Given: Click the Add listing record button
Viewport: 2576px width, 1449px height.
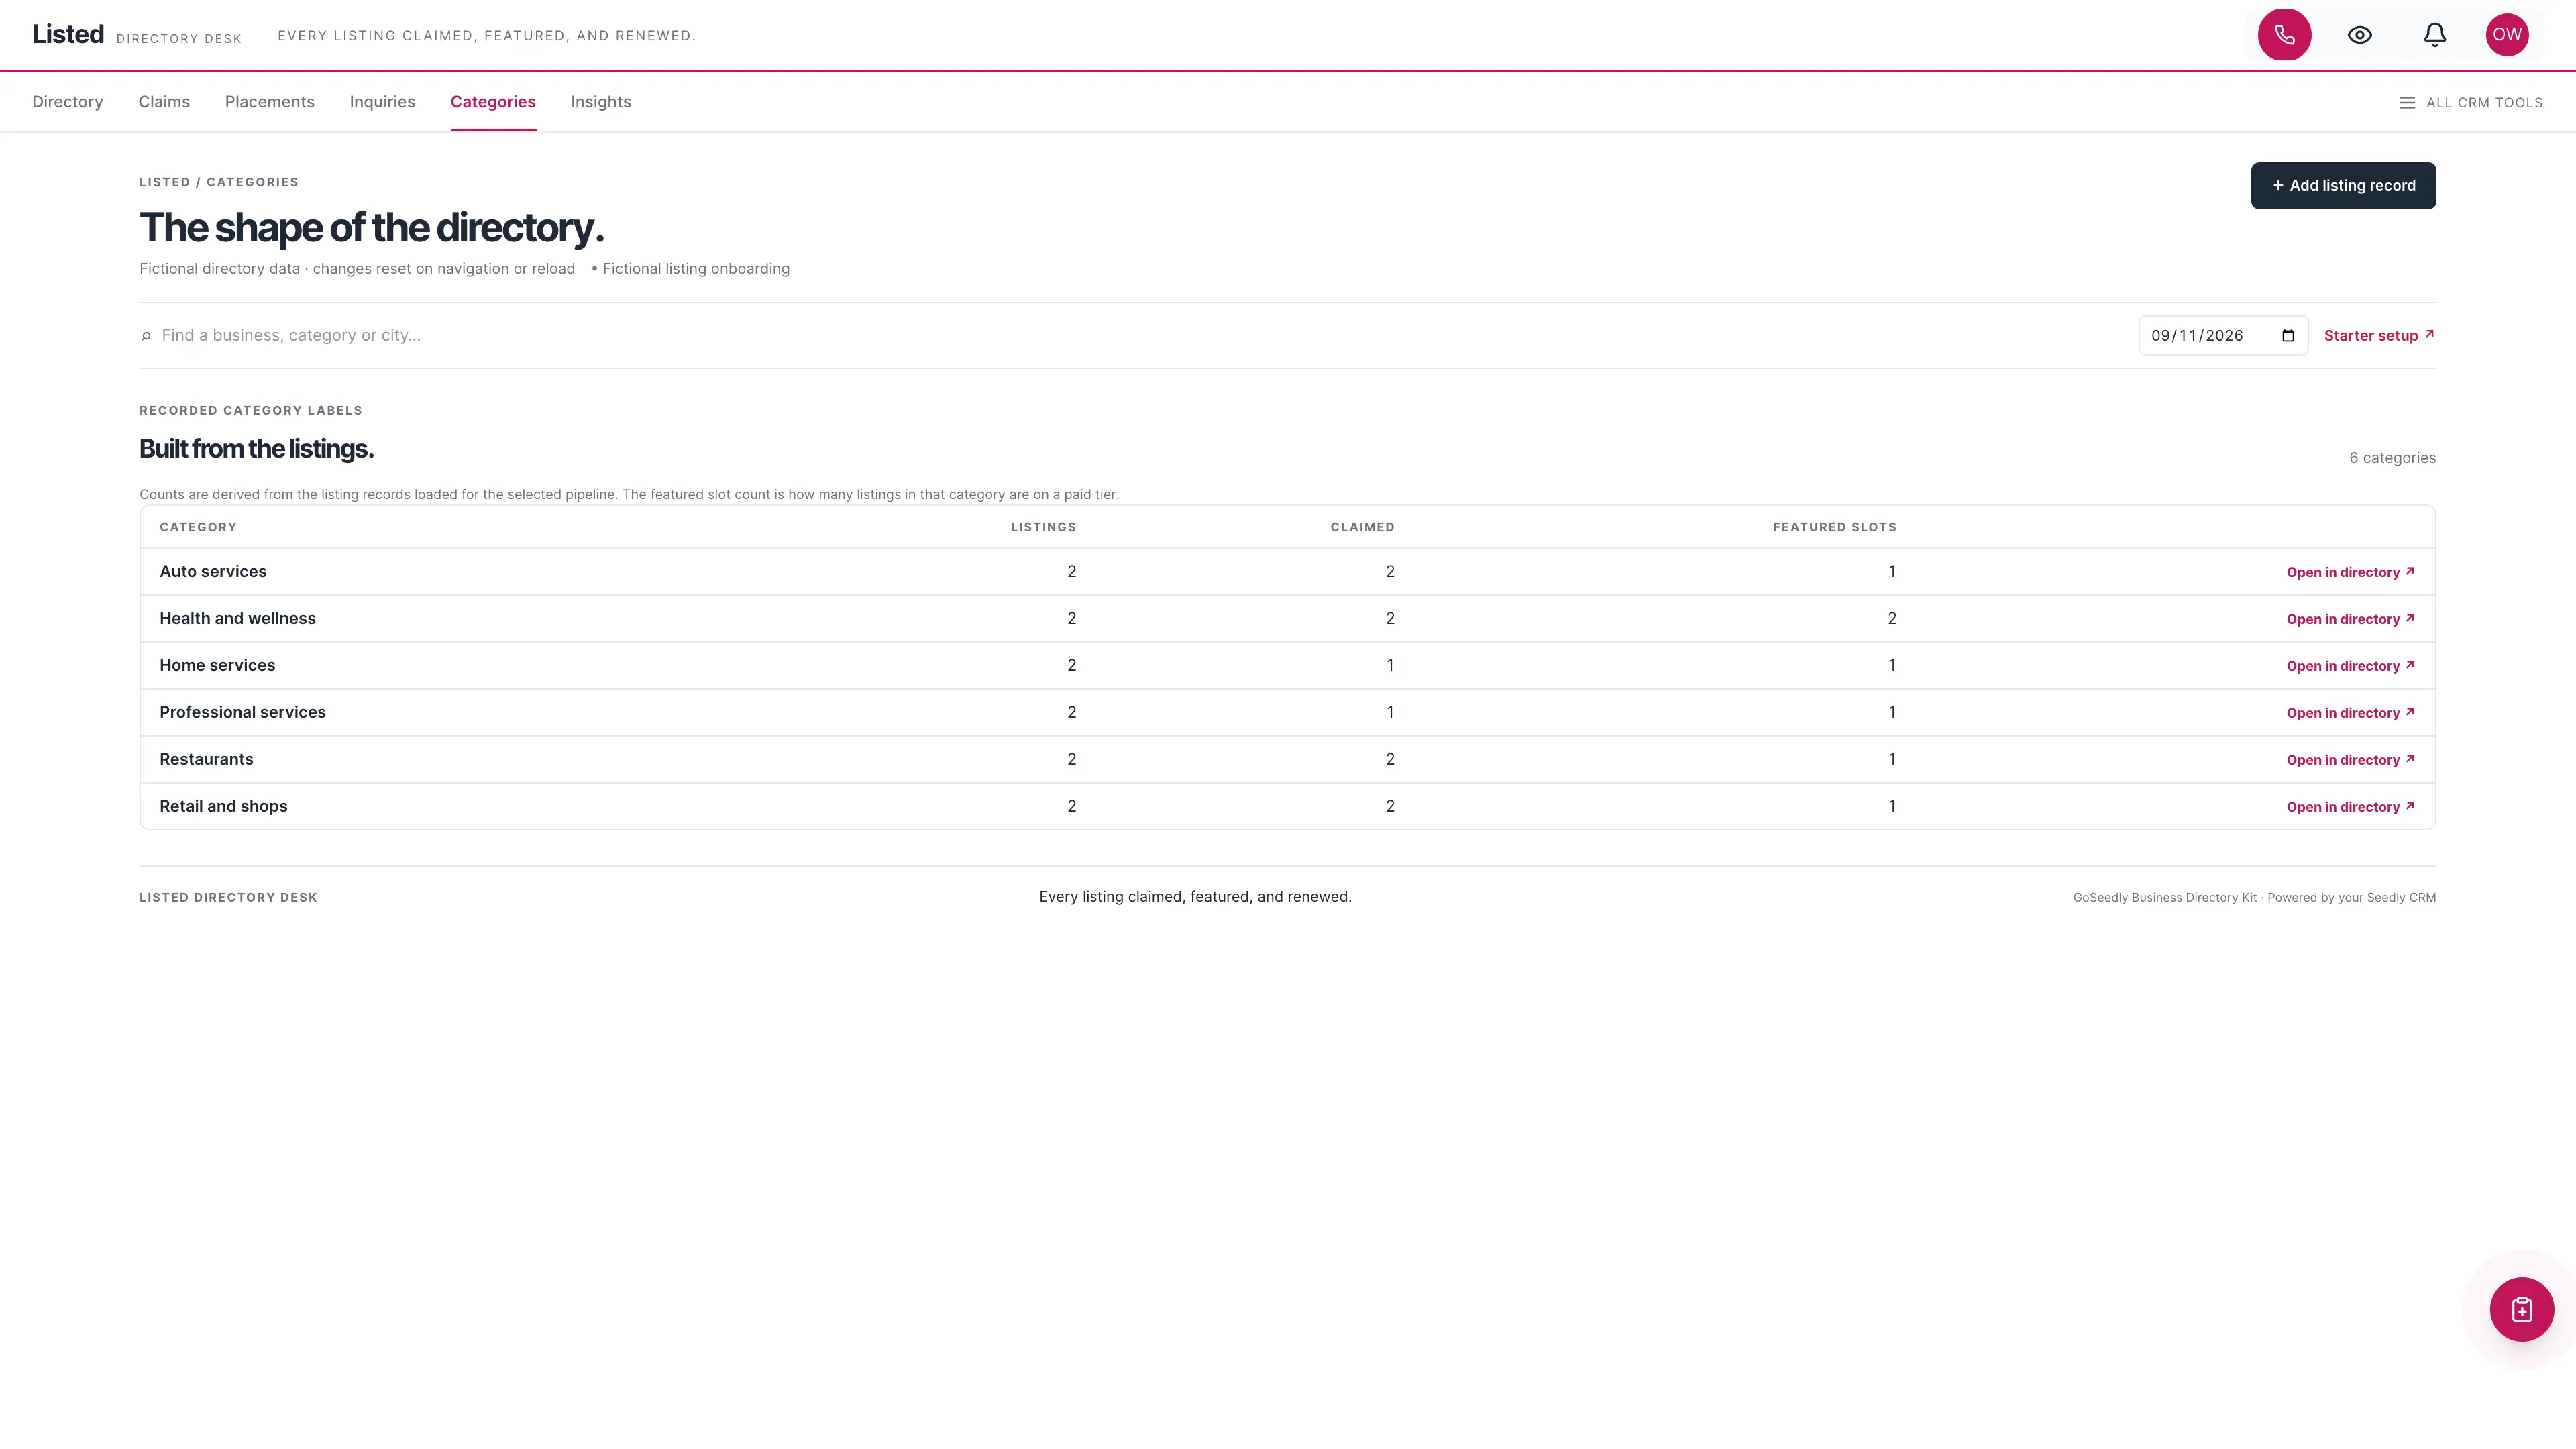Looking at the screenshot, I should click(2342, 186).
